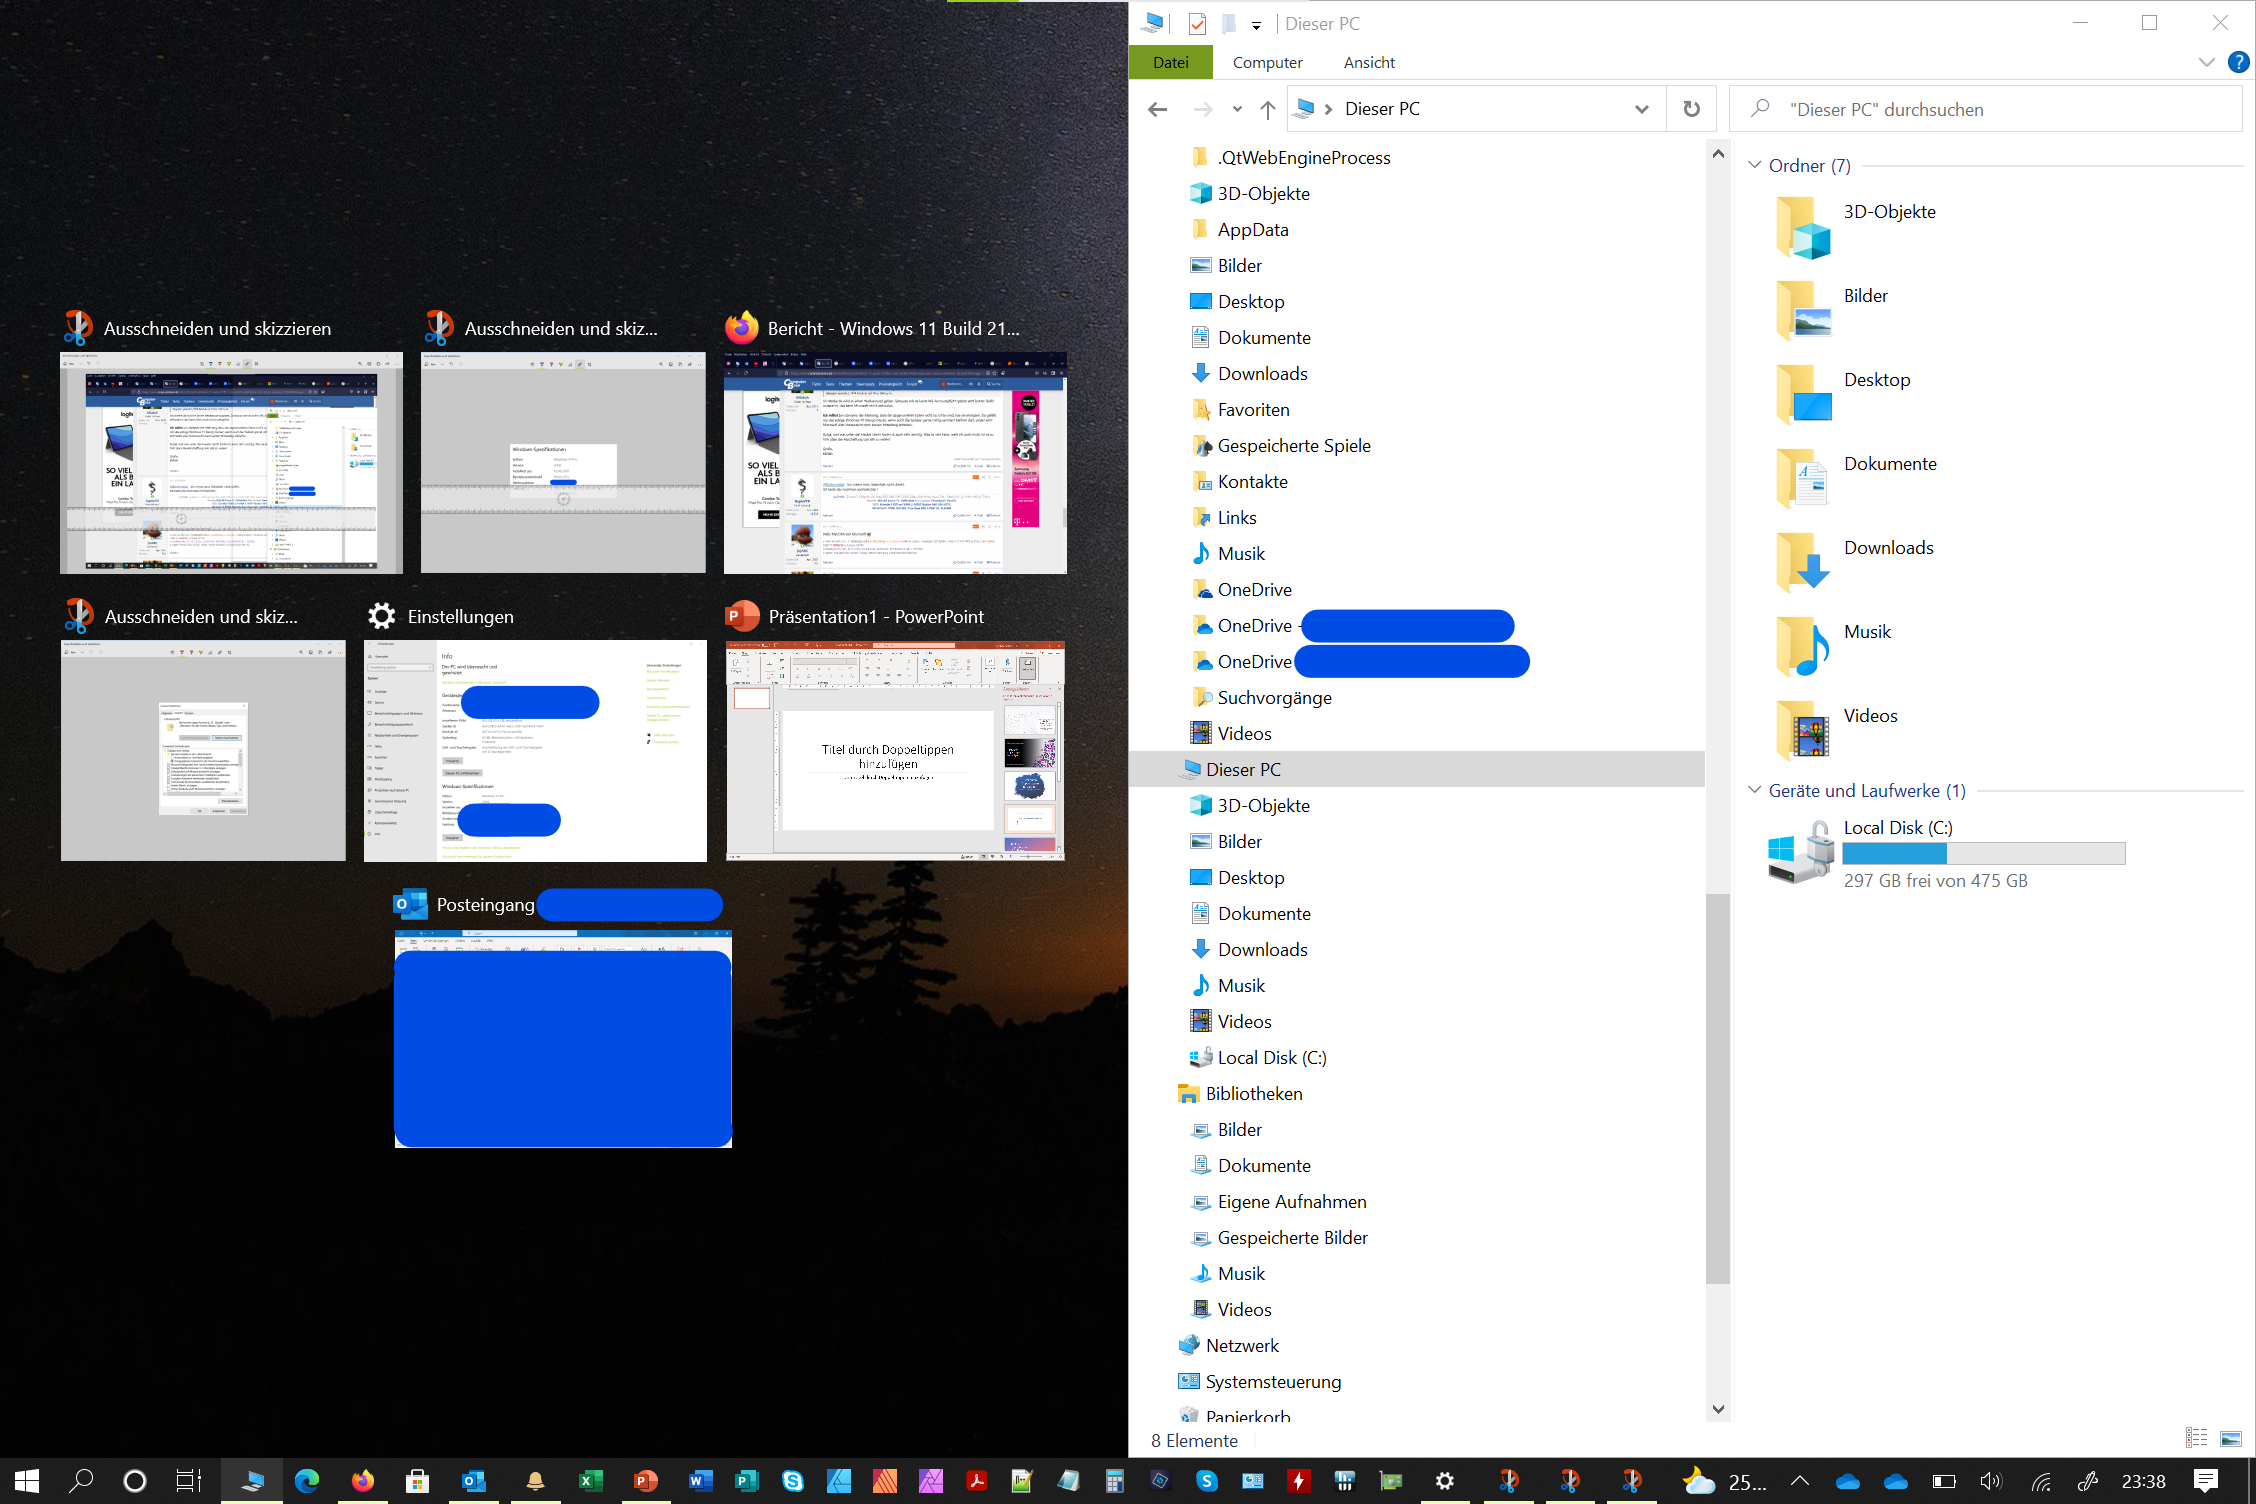Click the volume speaker icon in system tray
Viewport: 2256px width, 1504px height.
[x=1990, y=1481]
